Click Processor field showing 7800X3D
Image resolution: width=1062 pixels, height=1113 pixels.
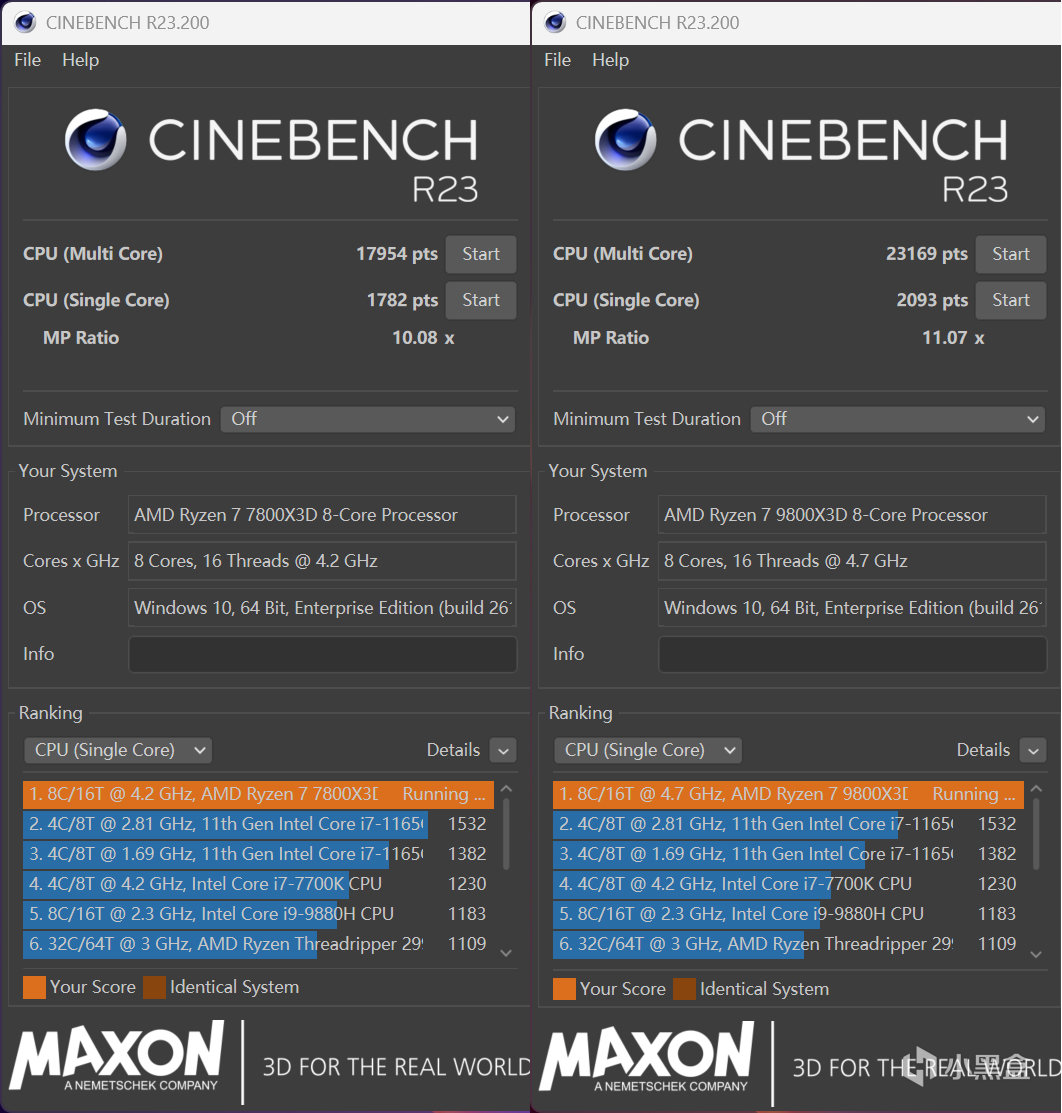click(x=322, y=515)
